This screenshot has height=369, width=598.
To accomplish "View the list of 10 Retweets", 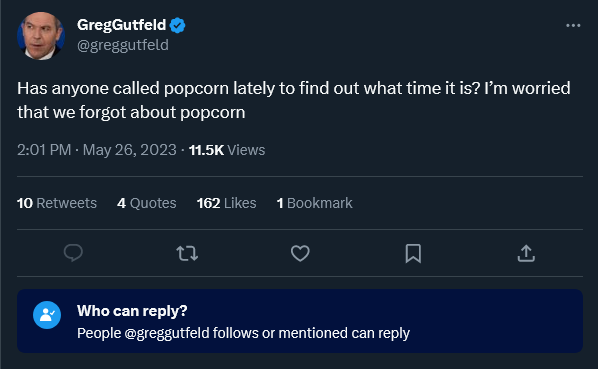I will pos(57,203).
